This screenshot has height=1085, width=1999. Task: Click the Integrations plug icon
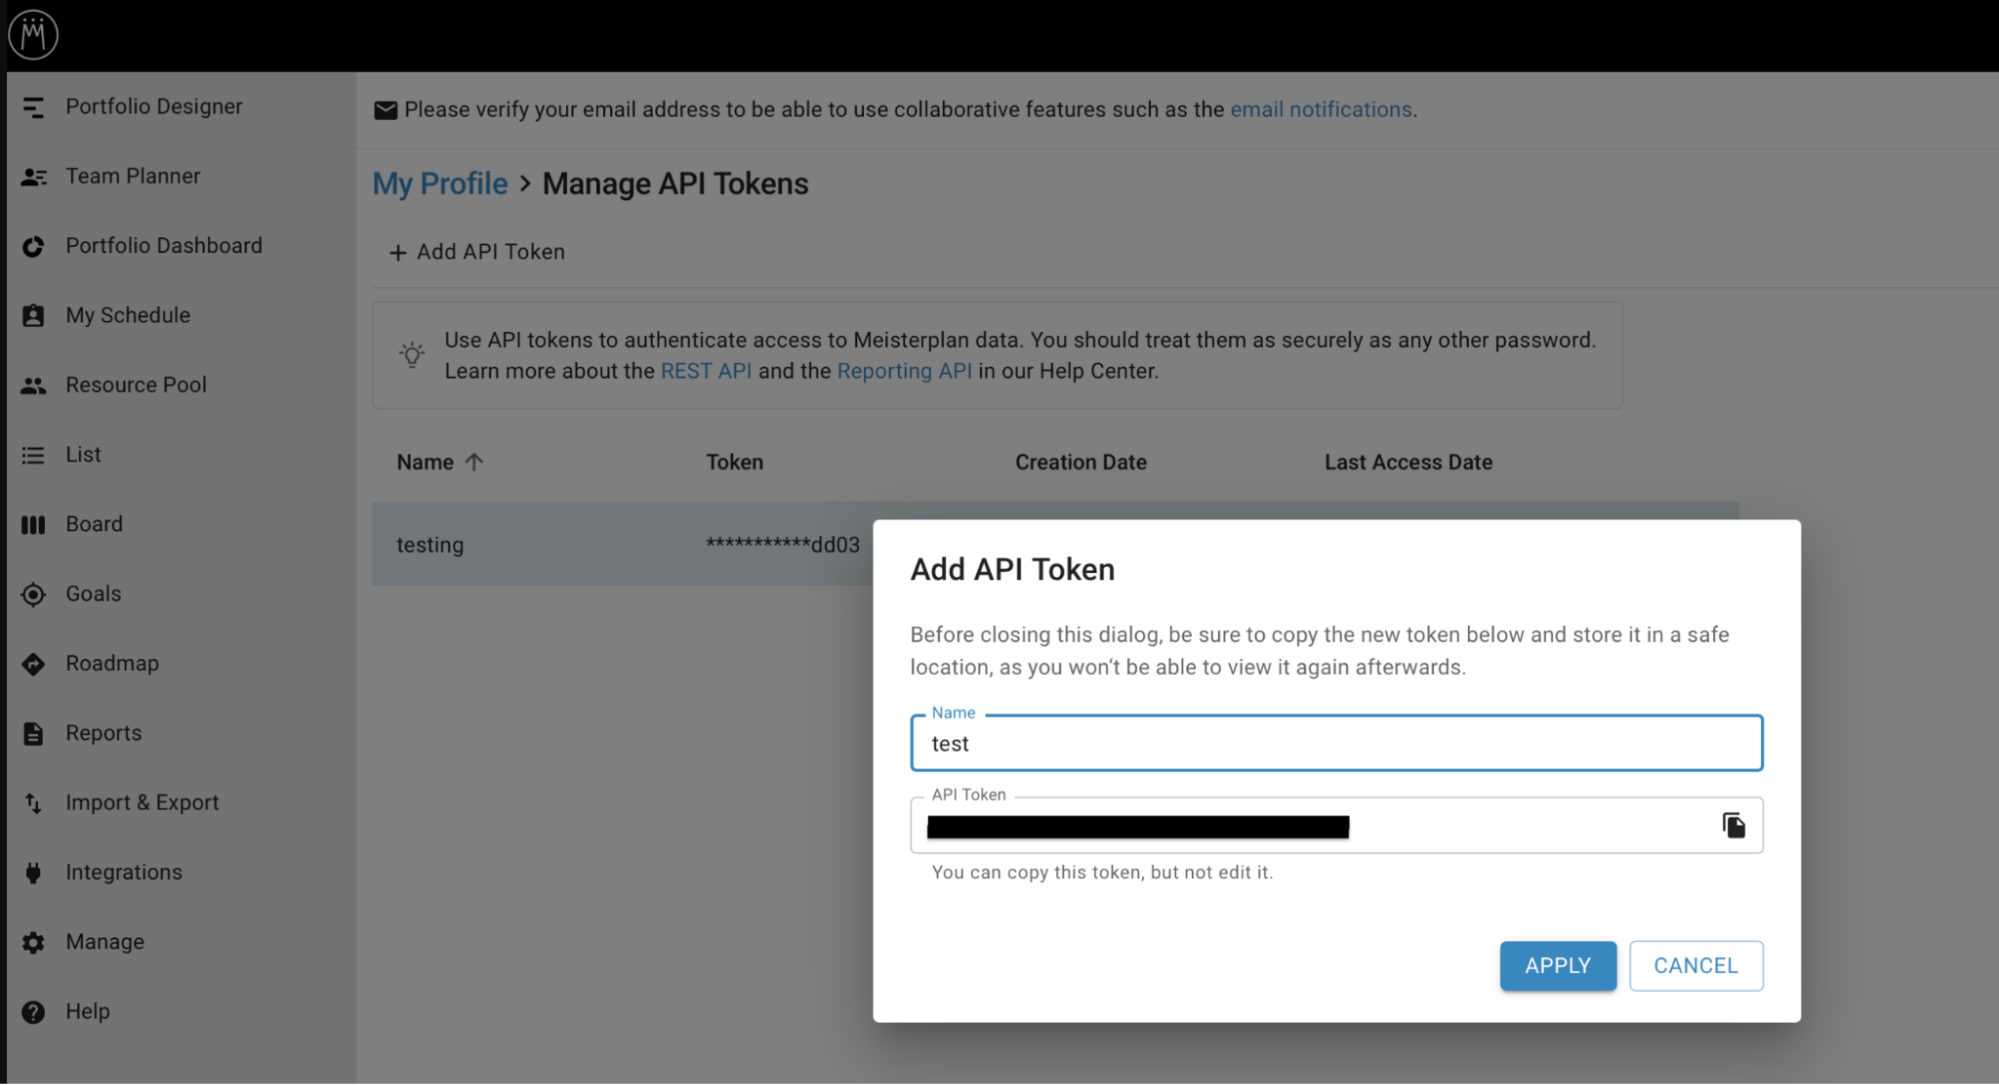pos(33,873)
